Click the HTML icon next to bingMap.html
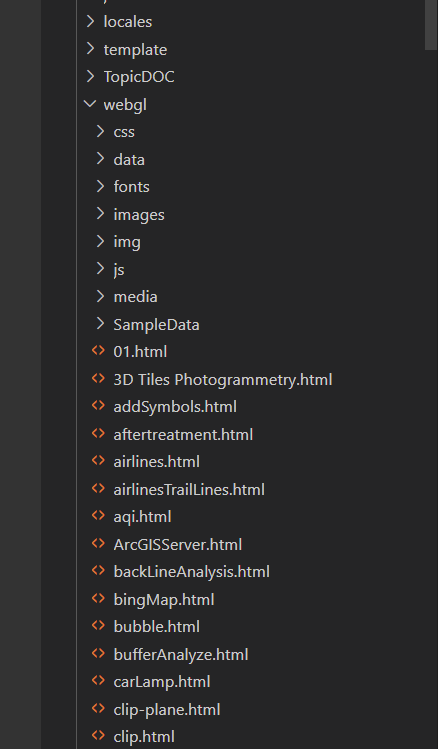This screenshot has height=749, width=438. pos(98,599)
